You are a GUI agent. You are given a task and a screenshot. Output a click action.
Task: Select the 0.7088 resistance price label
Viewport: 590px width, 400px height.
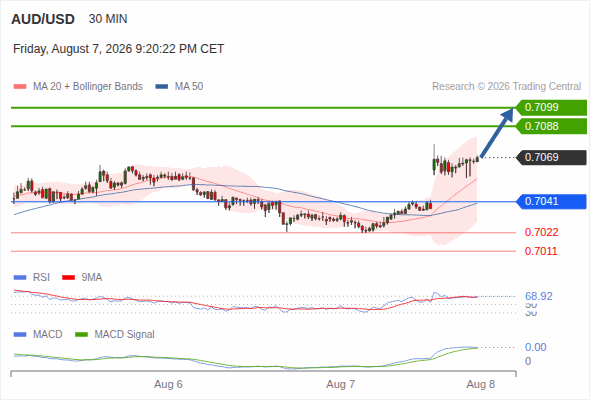coord(551,126)
